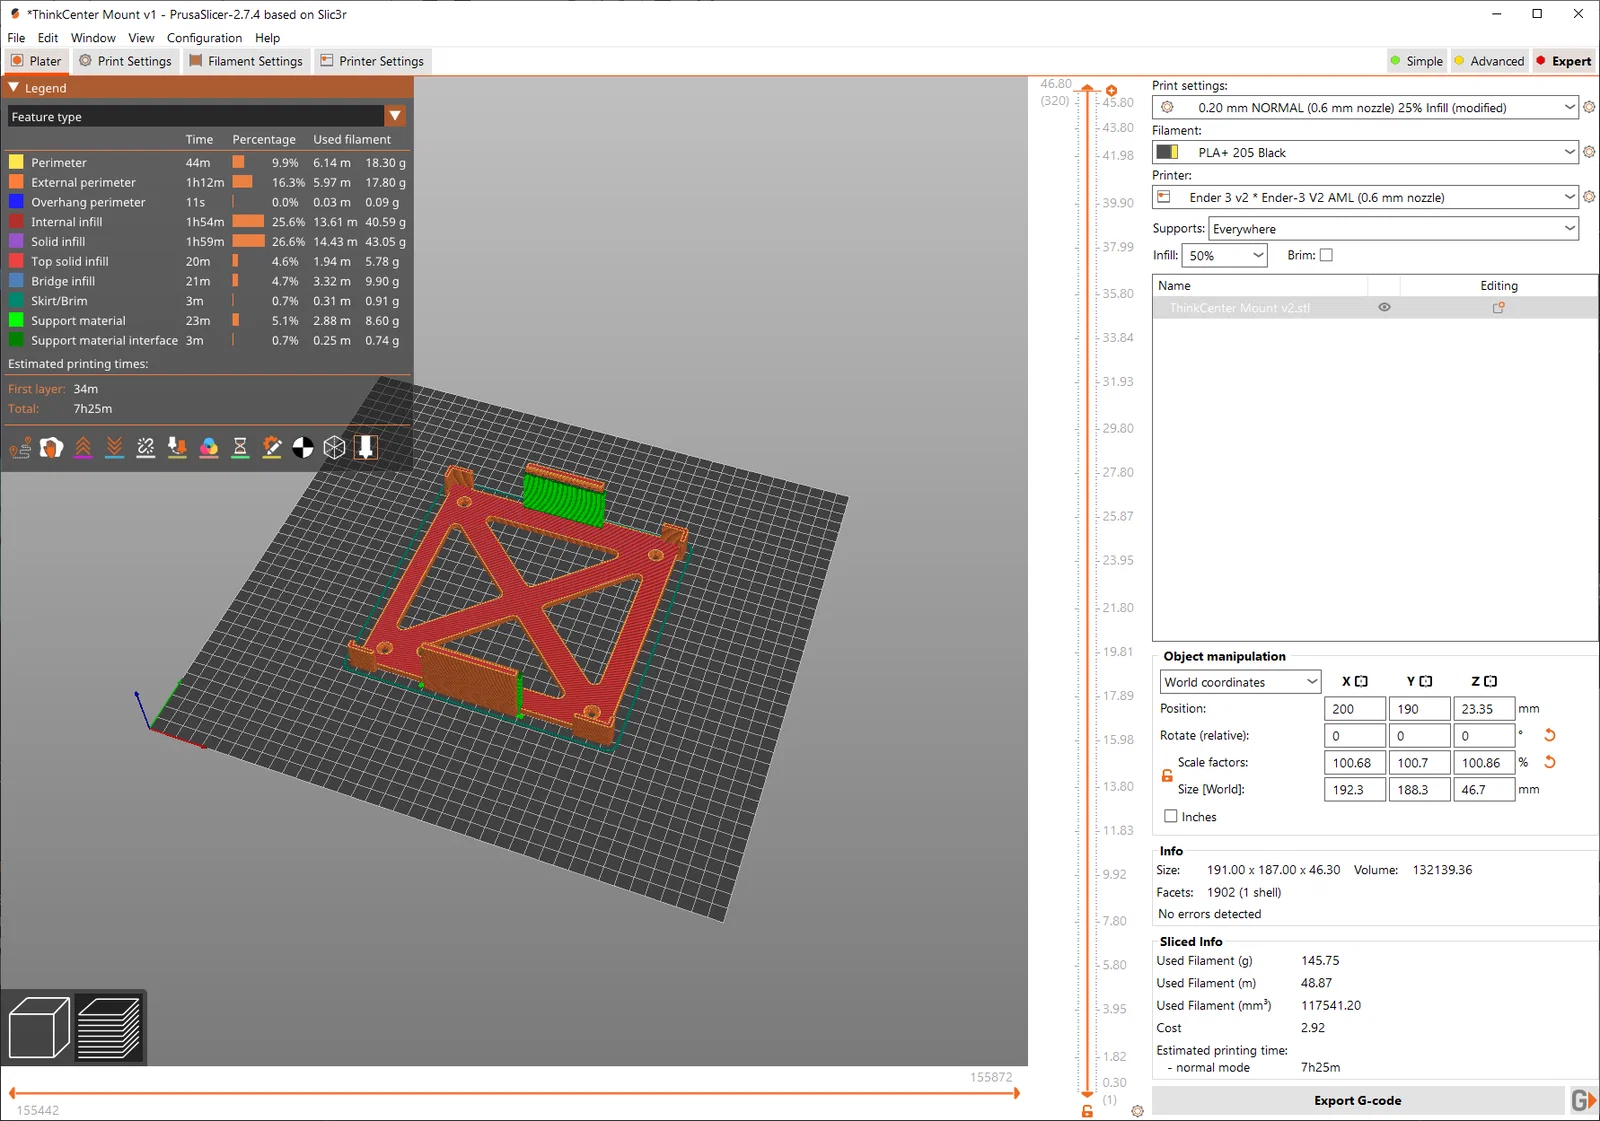Click the add color change plus icon
The width and height of the screenshot is (1600, 1121).
(x=1111, y=91)
